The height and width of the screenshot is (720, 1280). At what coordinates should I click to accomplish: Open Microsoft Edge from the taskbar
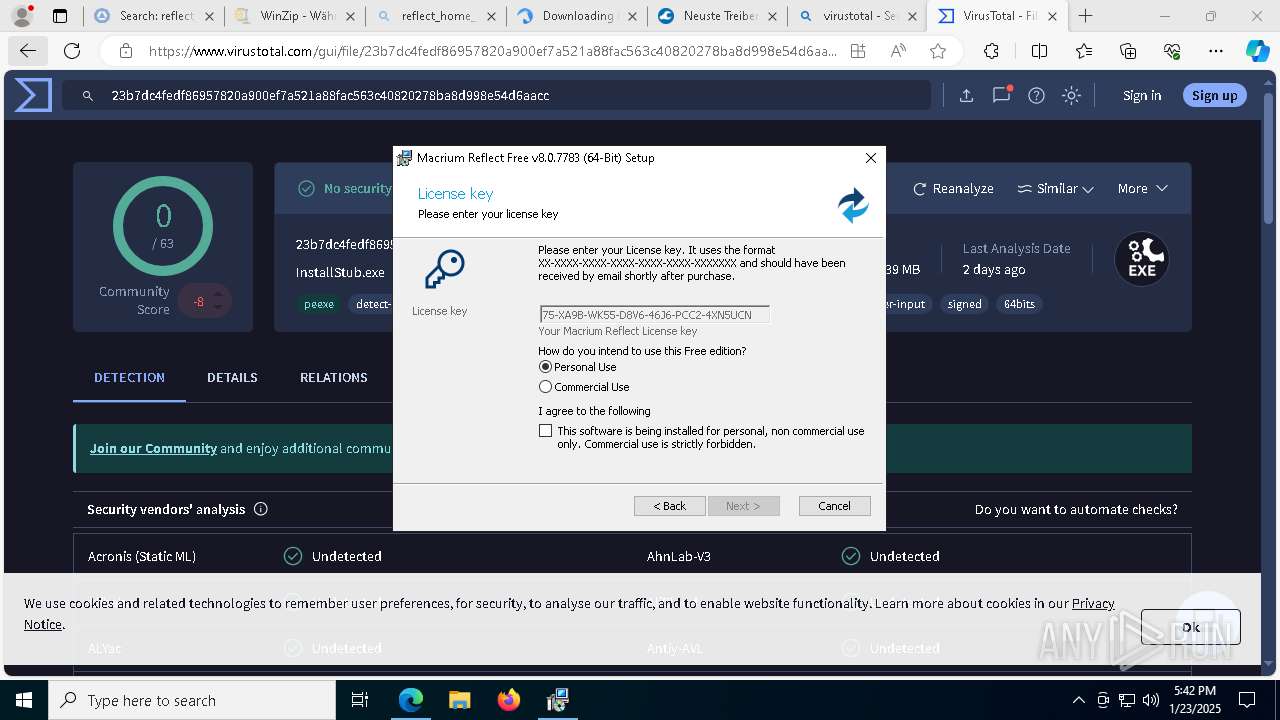click(411, 700)
